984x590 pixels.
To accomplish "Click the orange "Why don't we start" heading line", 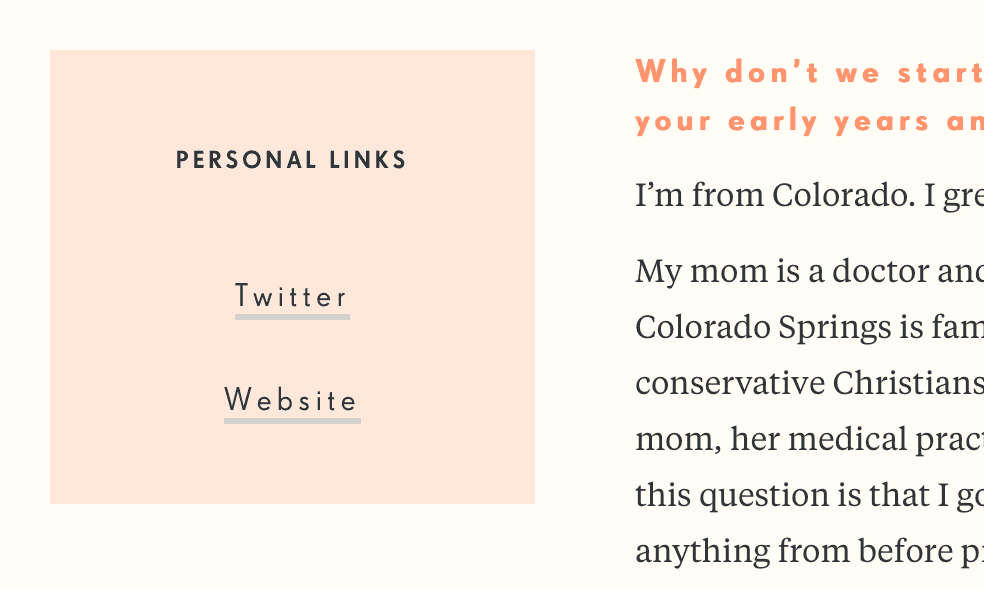I will (x=808, y=73).
